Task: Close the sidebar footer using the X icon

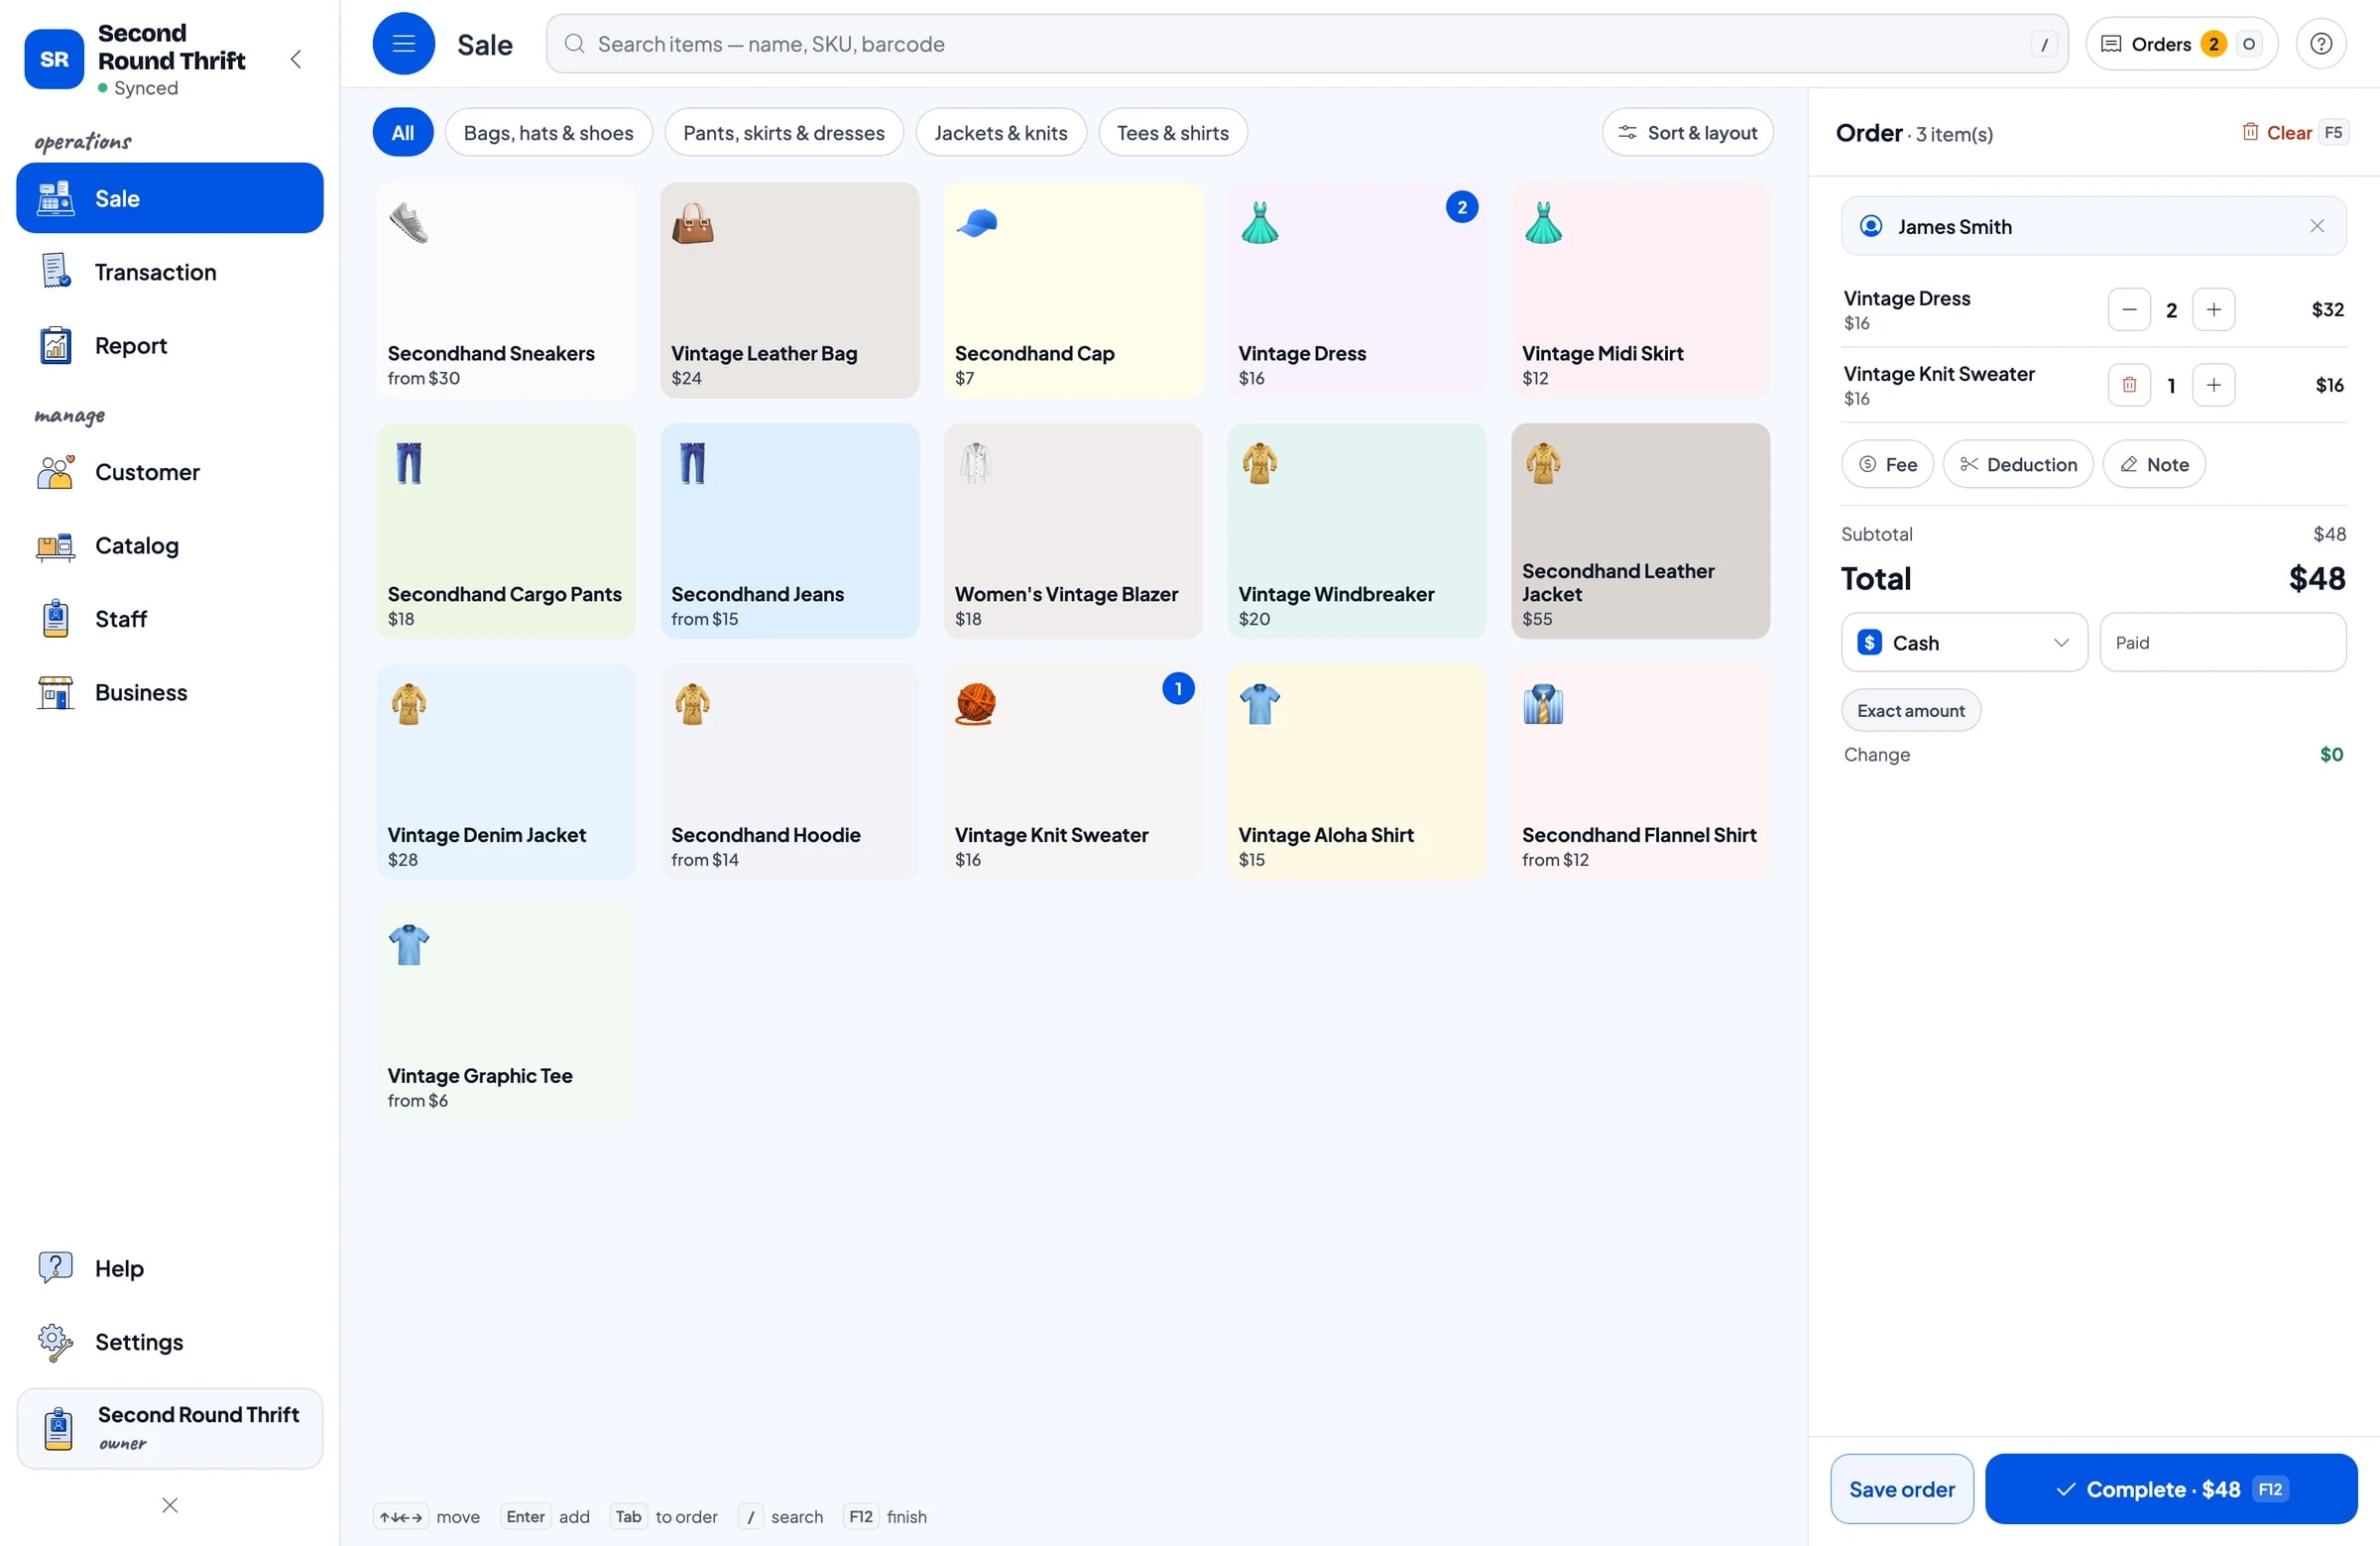Action: [x=170, y=1505]
